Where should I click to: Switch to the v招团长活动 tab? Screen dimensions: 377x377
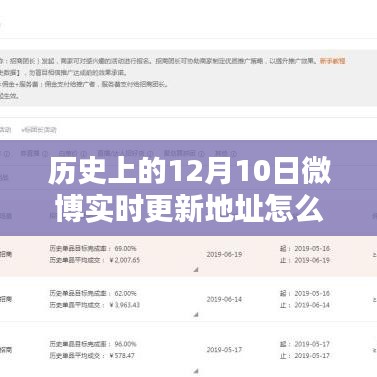[x=39, y=130]
